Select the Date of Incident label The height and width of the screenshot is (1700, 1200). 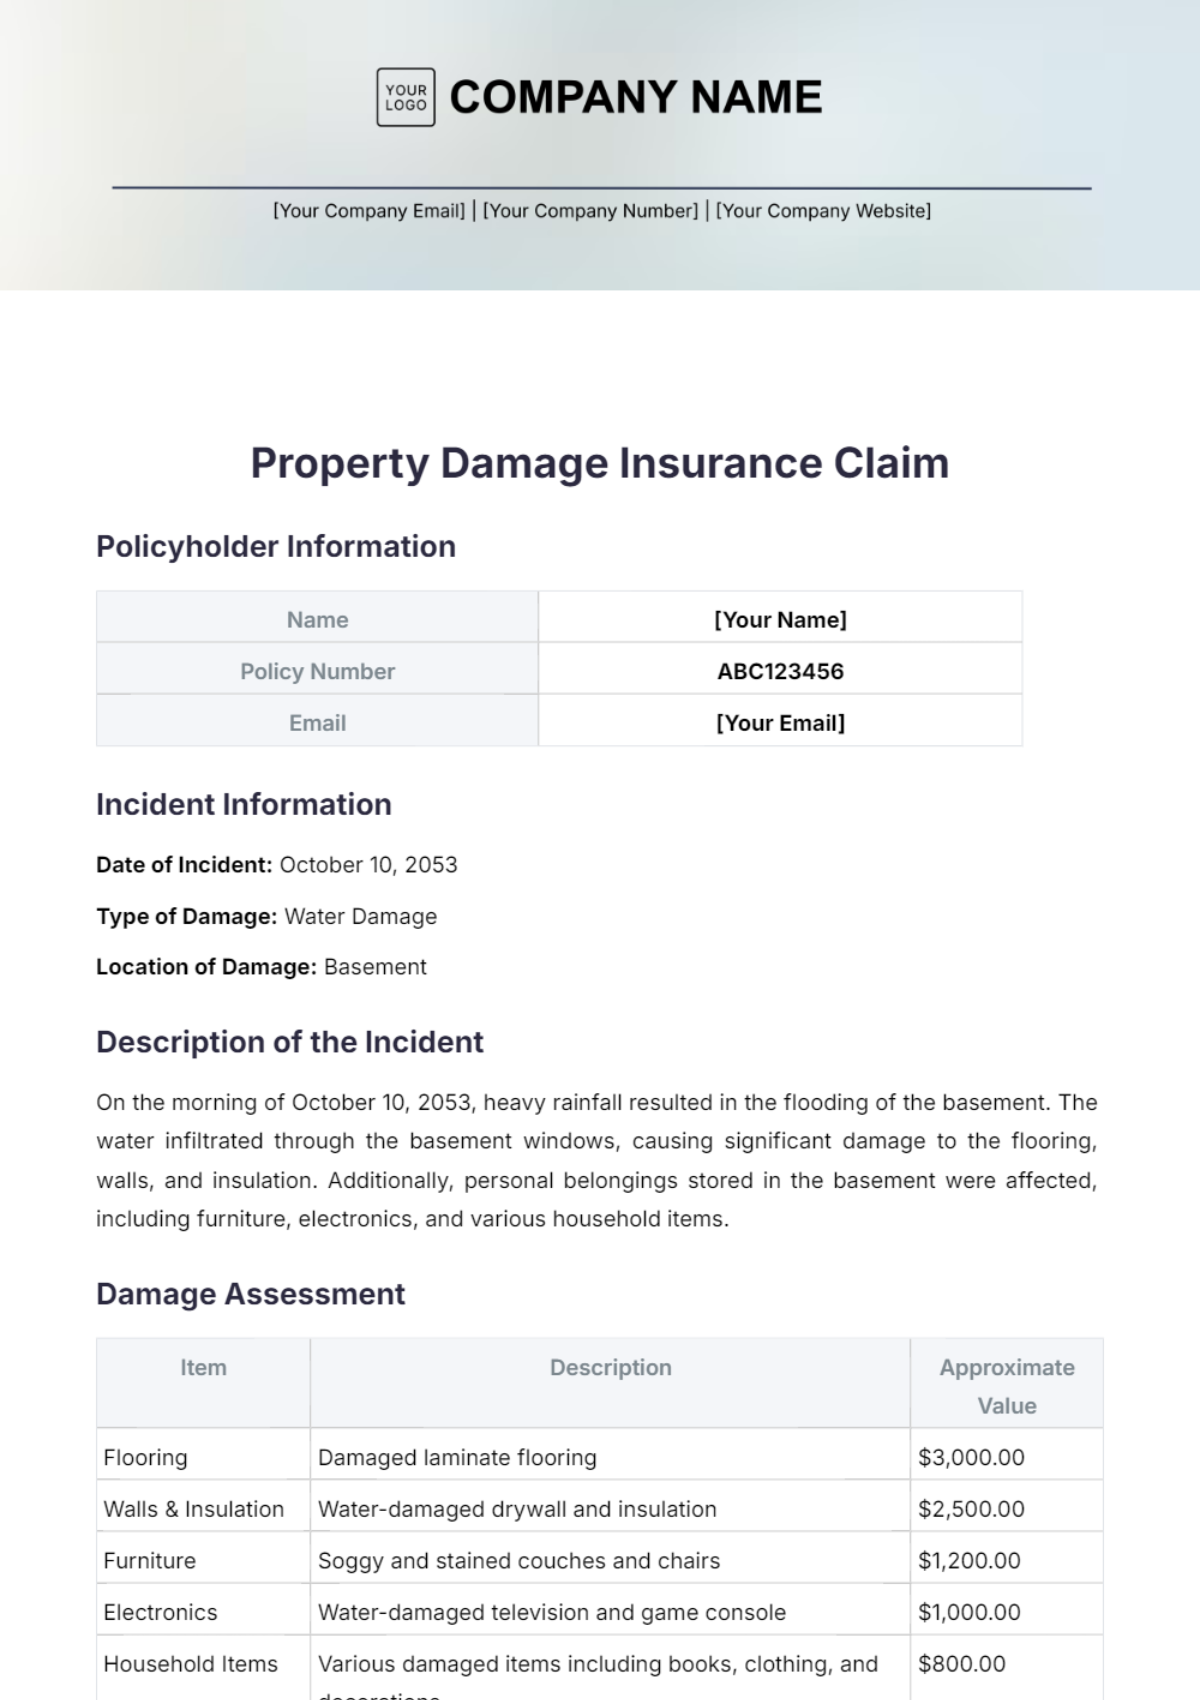tap(184, 865)
